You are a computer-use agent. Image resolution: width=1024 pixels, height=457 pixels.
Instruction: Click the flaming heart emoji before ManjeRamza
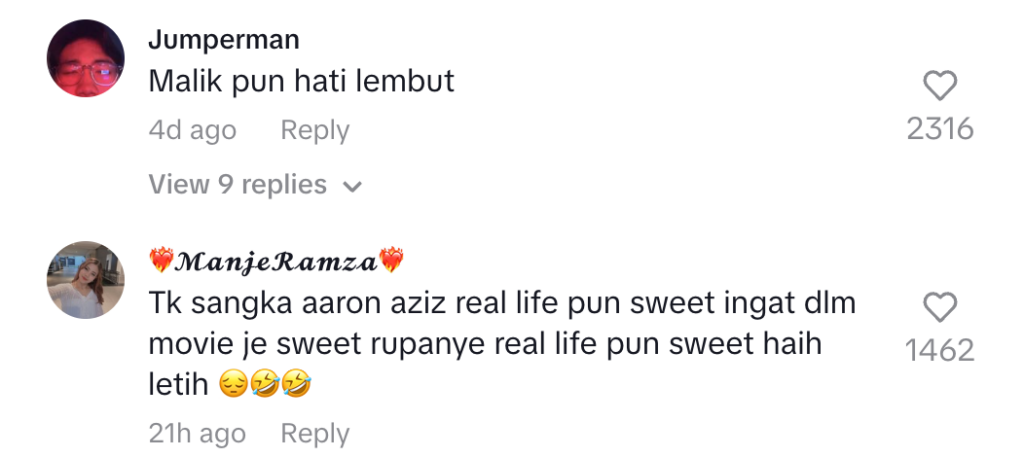pos(162,261)
